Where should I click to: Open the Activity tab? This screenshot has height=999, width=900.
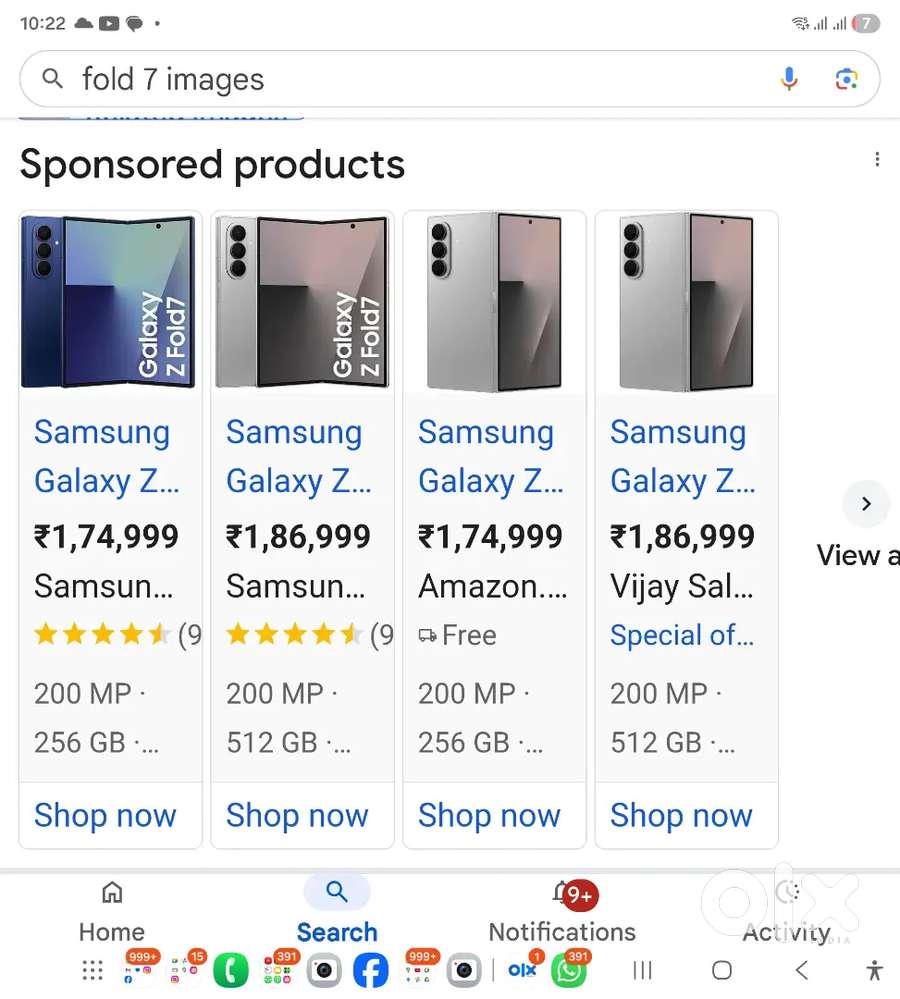(787, 912)
